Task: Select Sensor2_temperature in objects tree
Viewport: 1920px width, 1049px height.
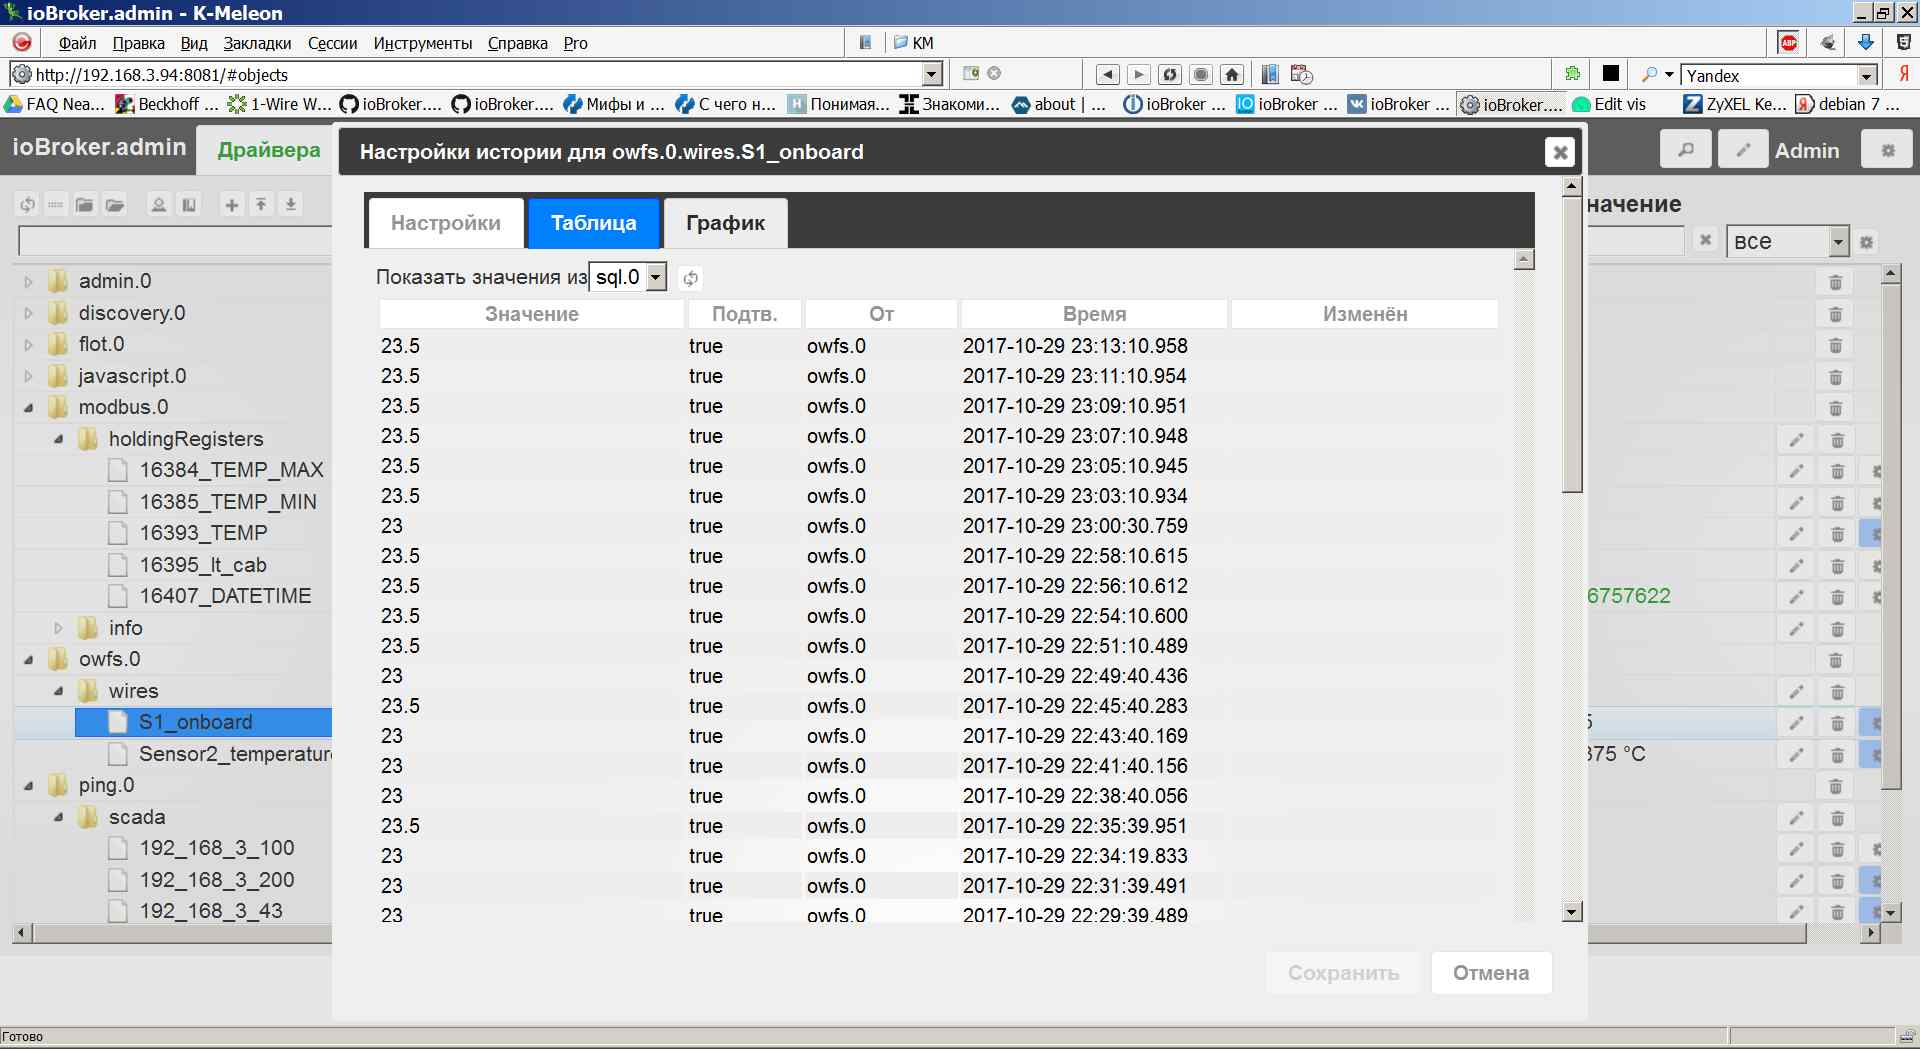Action: tap(234, 754)
